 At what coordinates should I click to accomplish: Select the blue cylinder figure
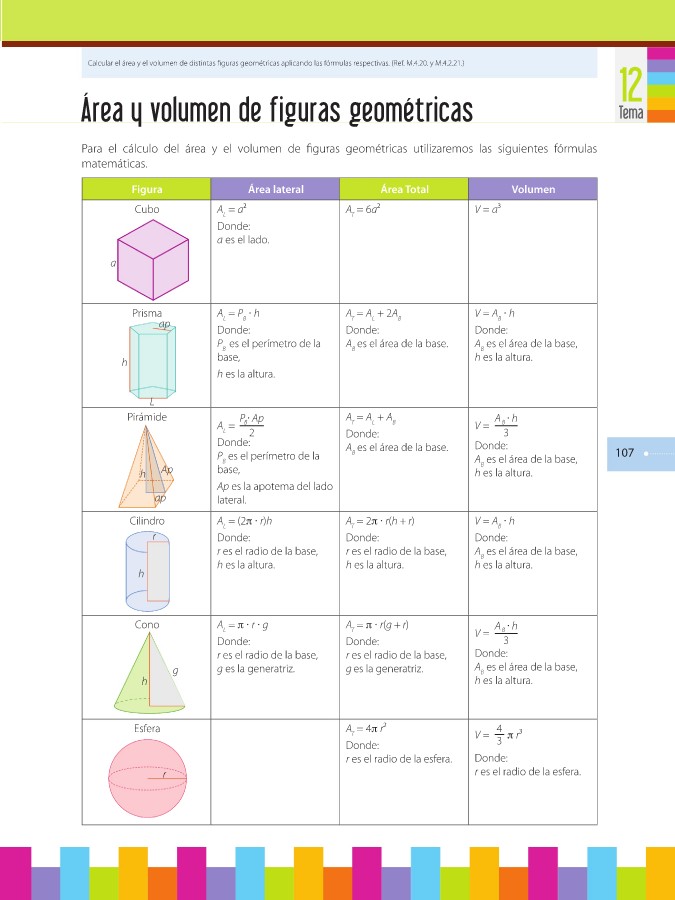[148, 570]
